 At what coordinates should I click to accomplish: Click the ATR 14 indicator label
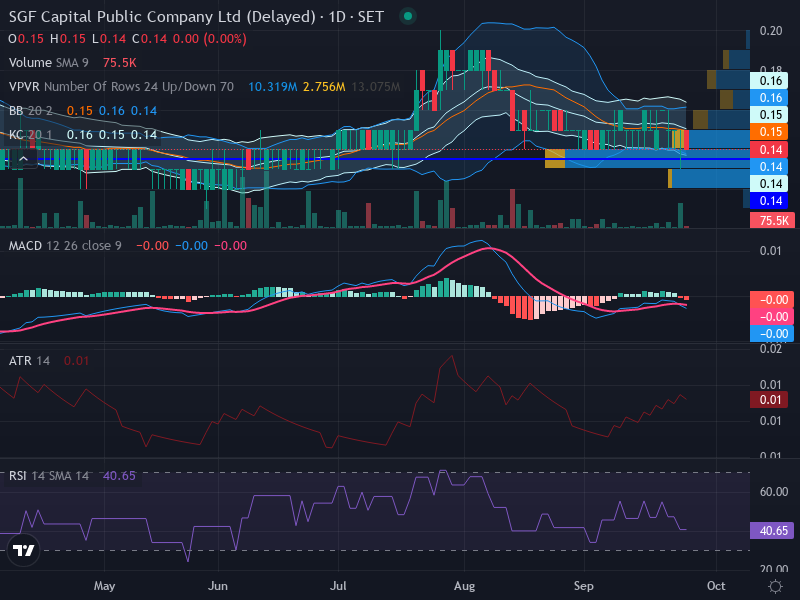30,361
